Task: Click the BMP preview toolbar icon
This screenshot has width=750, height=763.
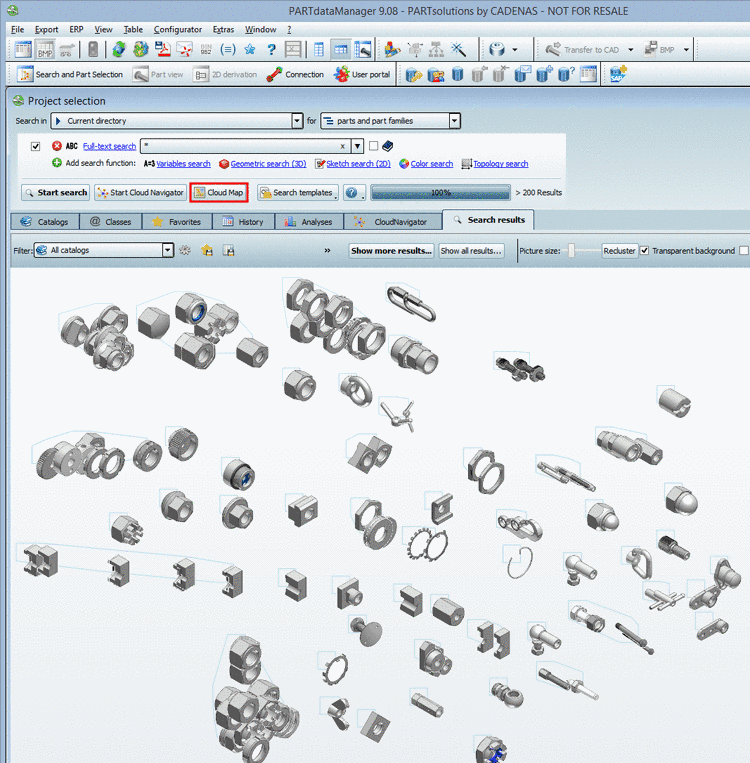Action: pos(45,49)
